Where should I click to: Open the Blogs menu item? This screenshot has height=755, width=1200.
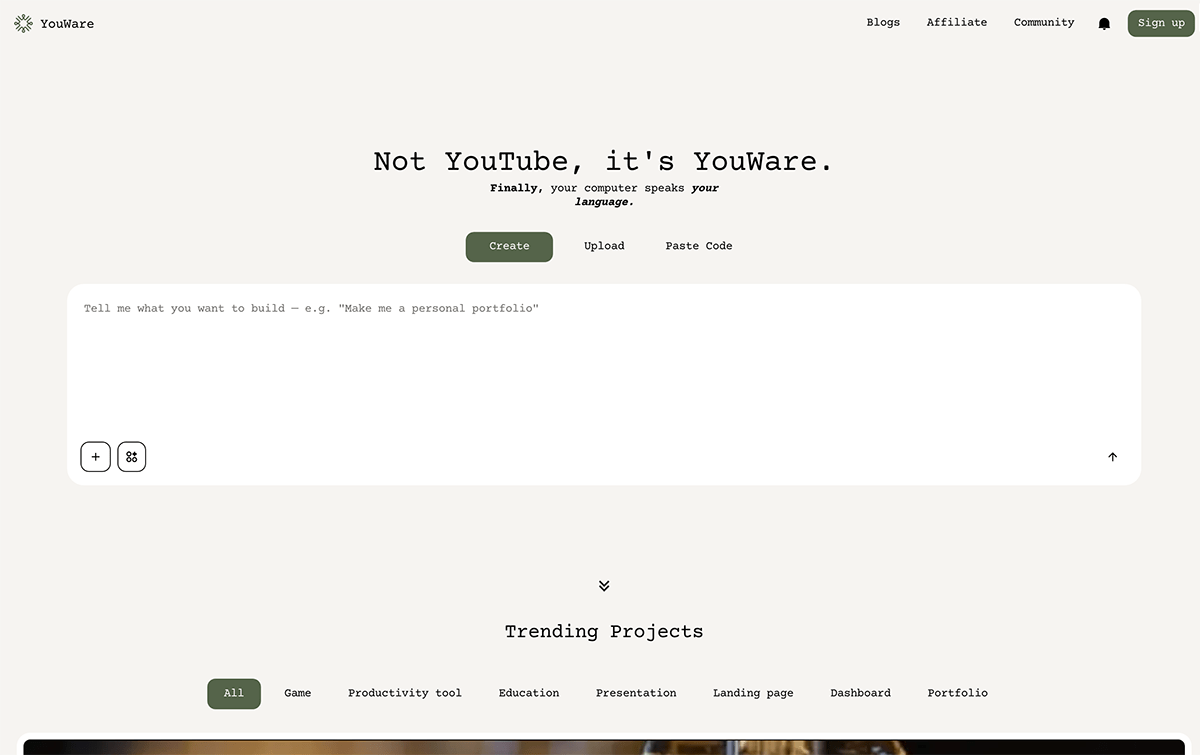click(x=883, y=22)
